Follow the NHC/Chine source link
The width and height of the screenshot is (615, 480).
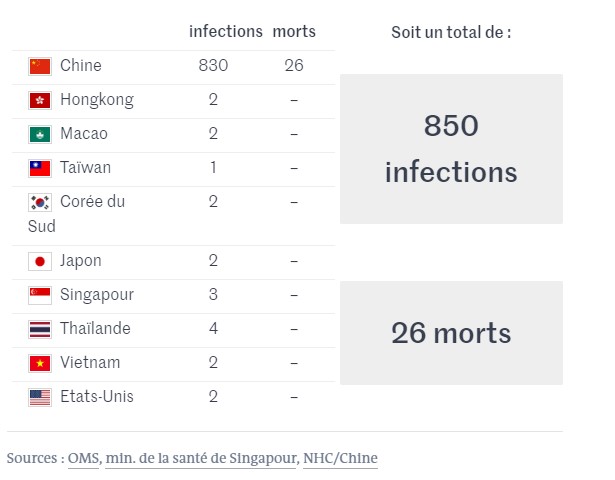341,459
